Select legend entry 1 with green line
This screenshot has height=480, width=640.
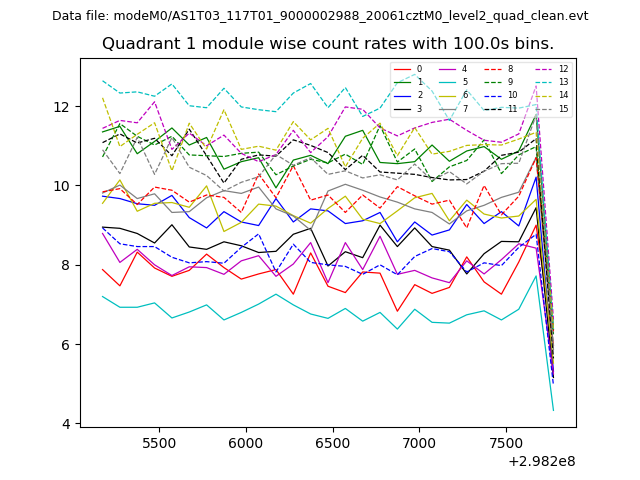click(x=408, y=82)
